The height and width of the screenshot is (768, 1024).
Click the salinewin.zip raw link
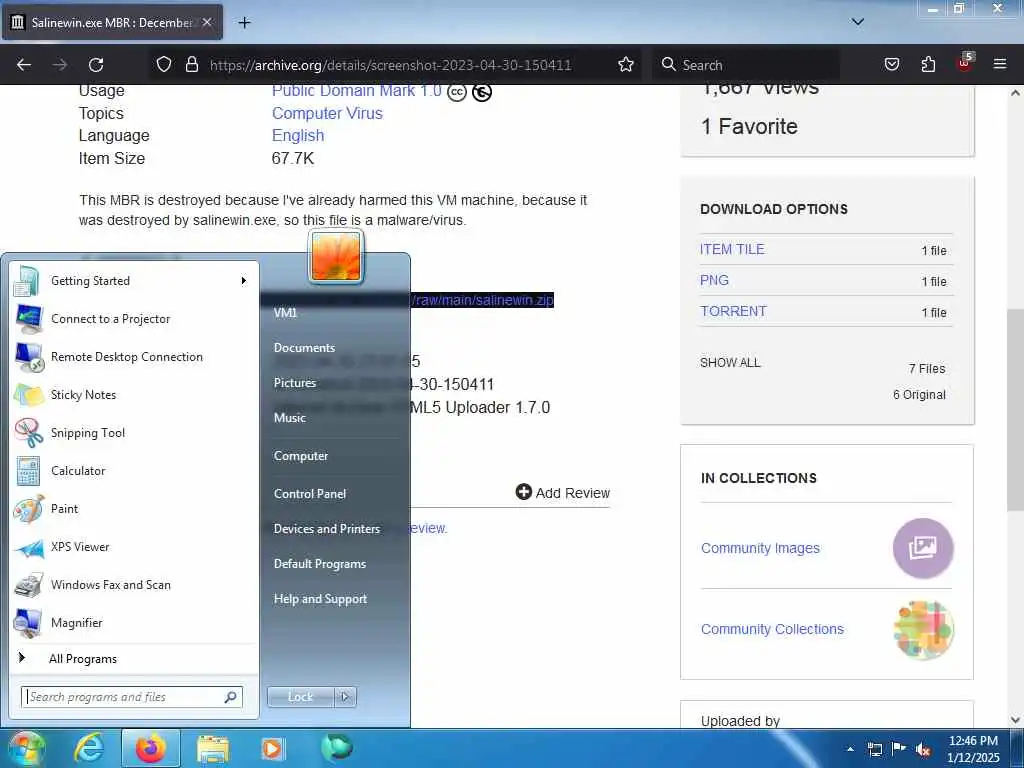point(482,300)
